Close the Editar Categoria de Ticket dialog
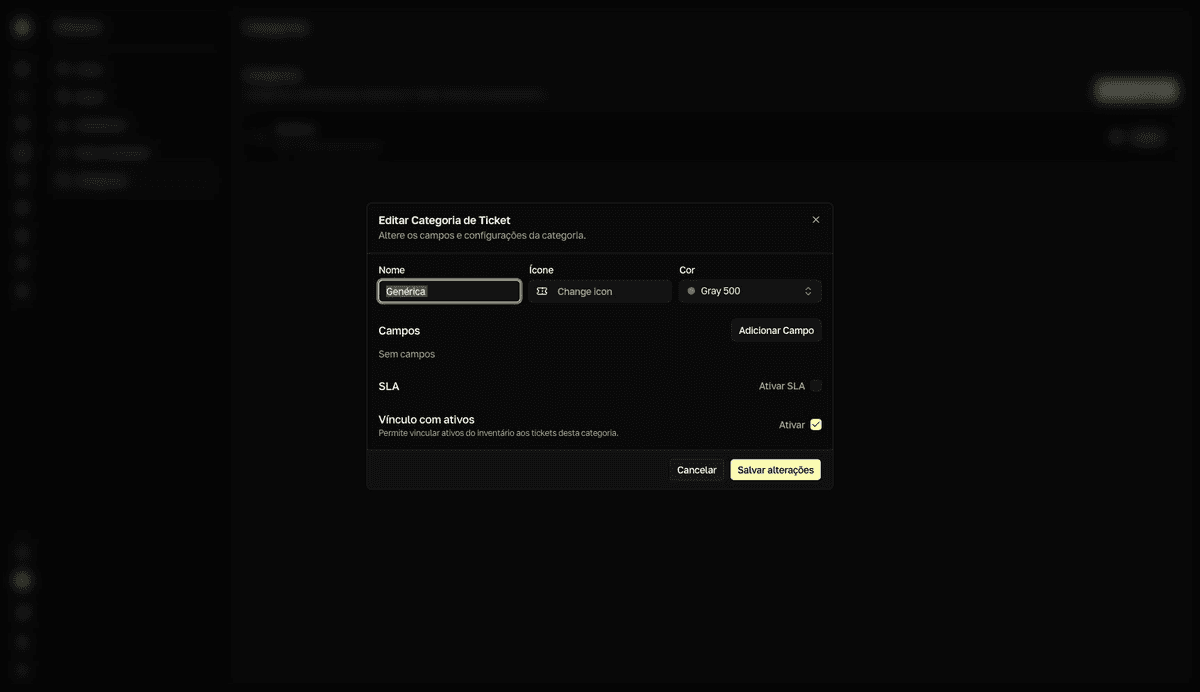 coord(816,220)
